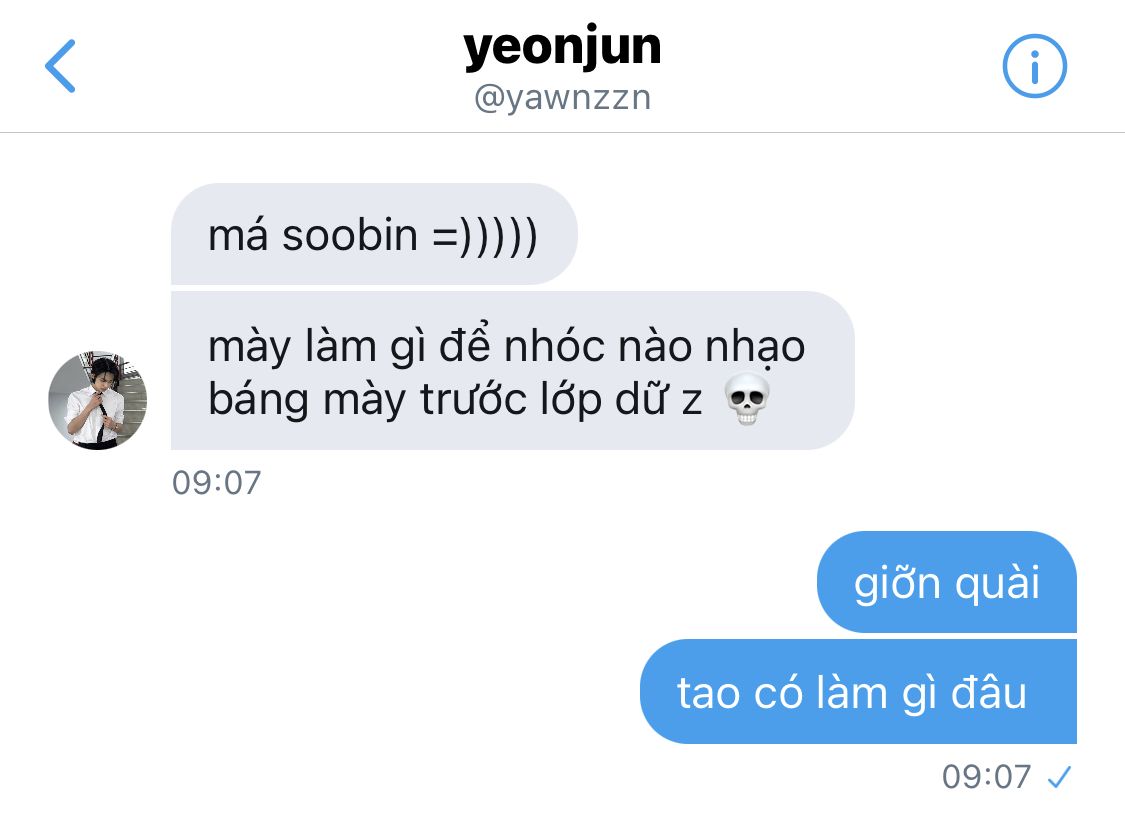Tap the line "báng mày trước lớp dữ z"
This screenshot has height=825, width=1125.
pos(455,399)
